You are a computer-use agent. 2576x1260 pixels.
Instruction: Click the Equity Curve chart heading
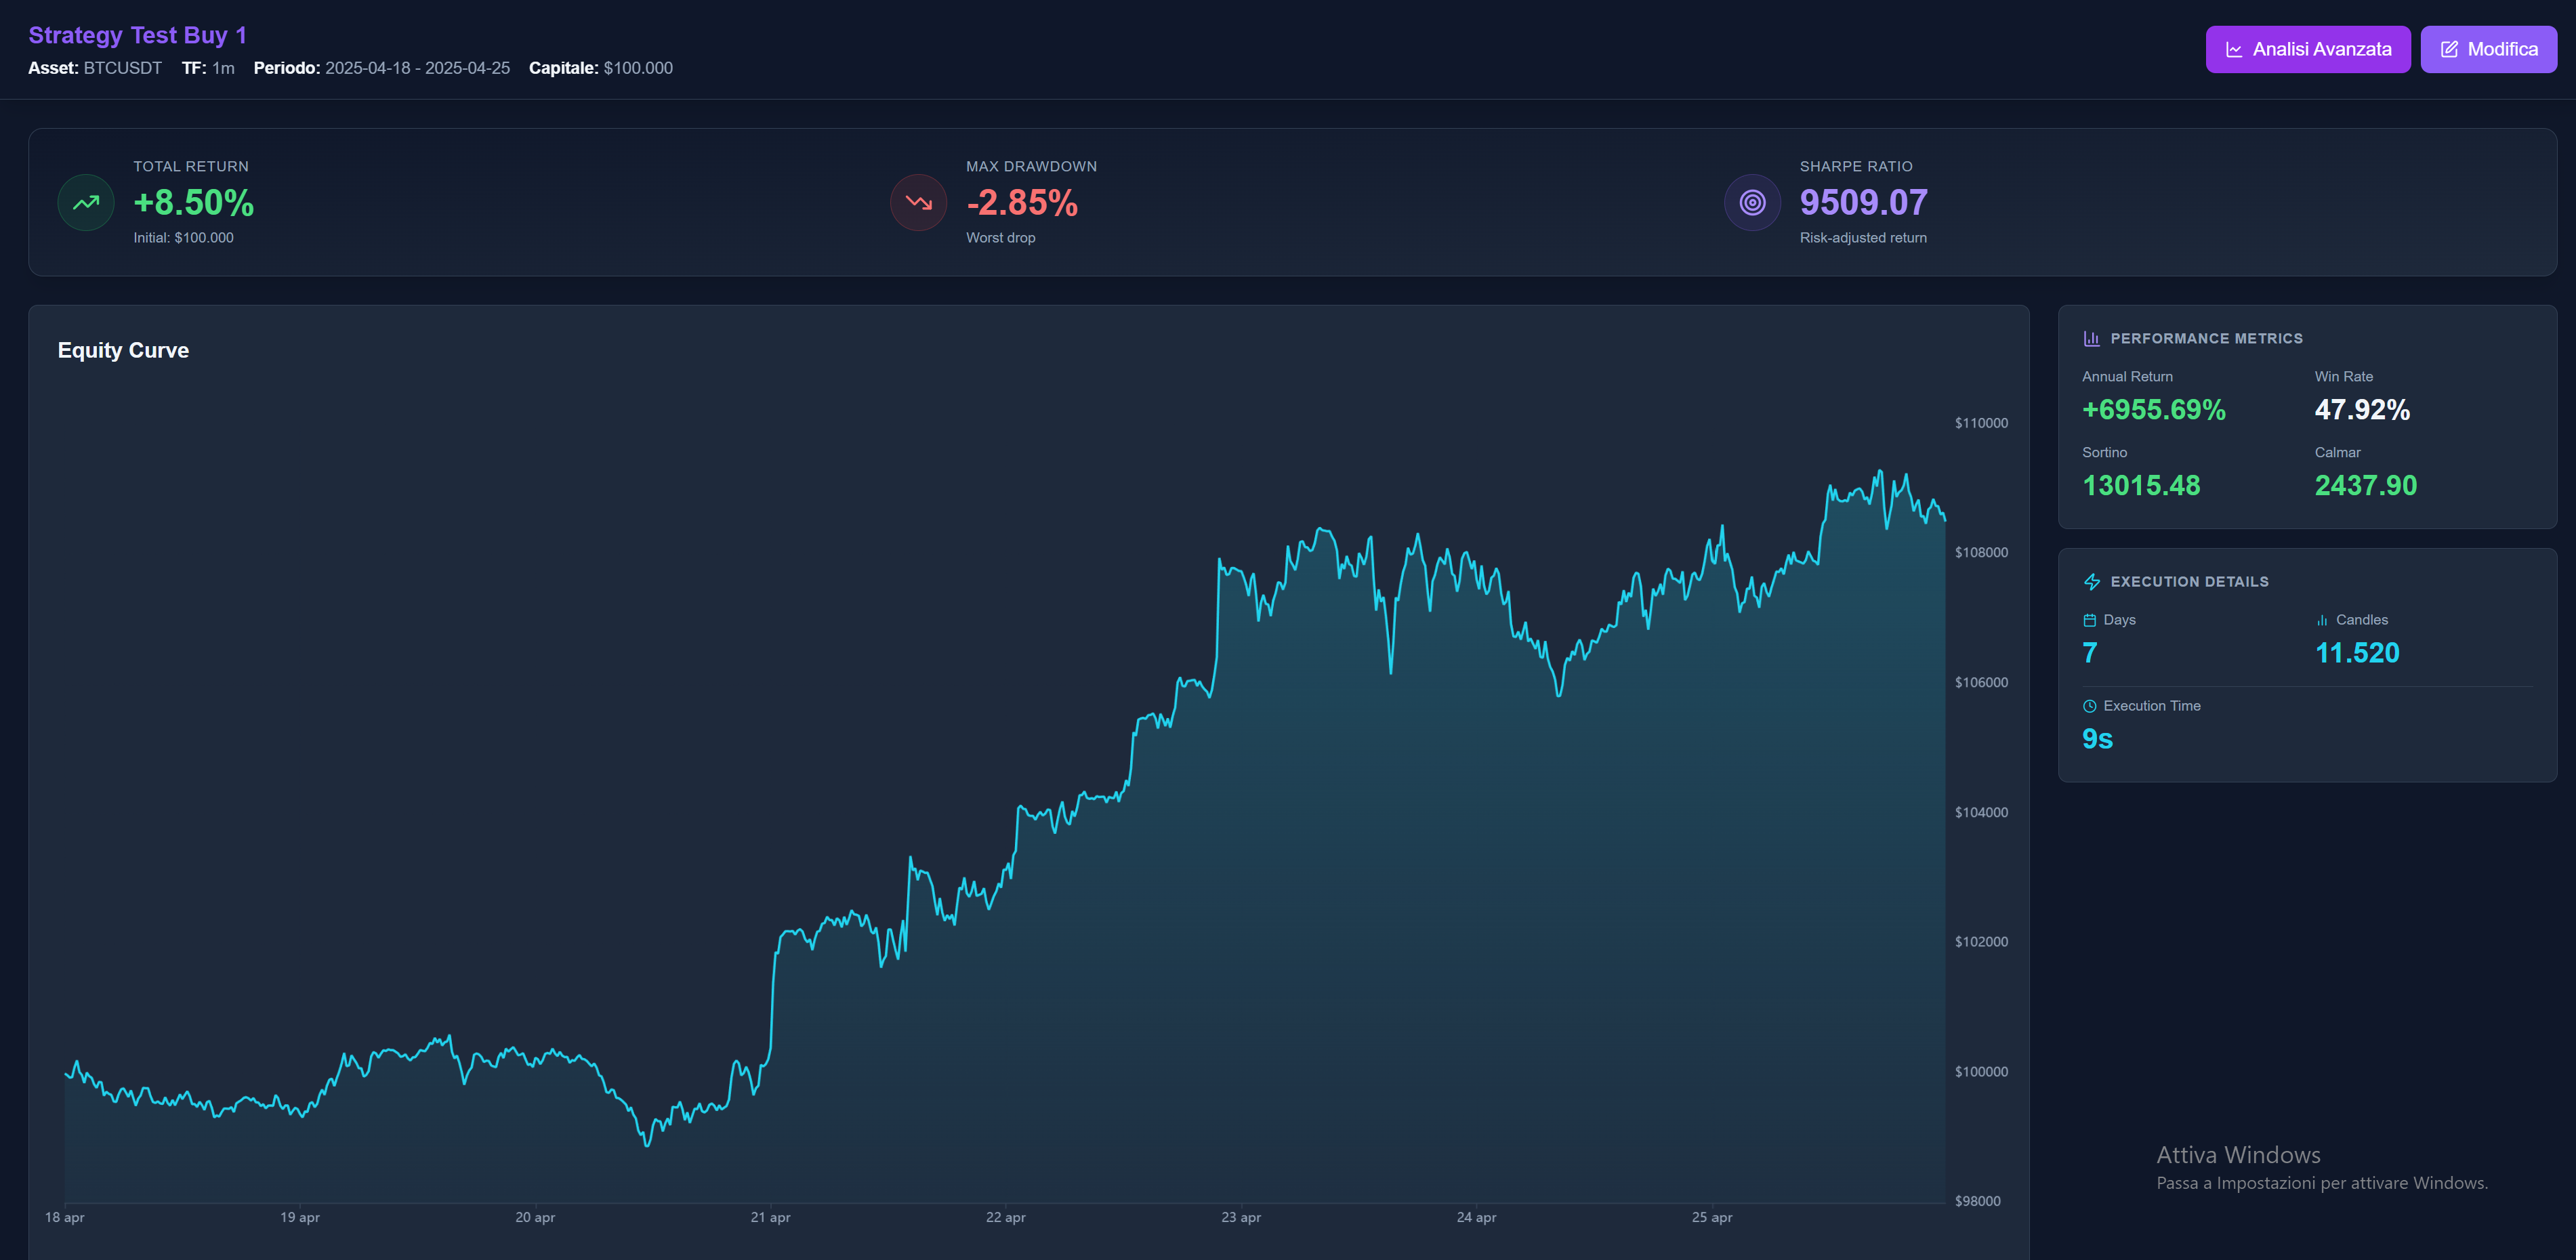(x=123, y=350)
